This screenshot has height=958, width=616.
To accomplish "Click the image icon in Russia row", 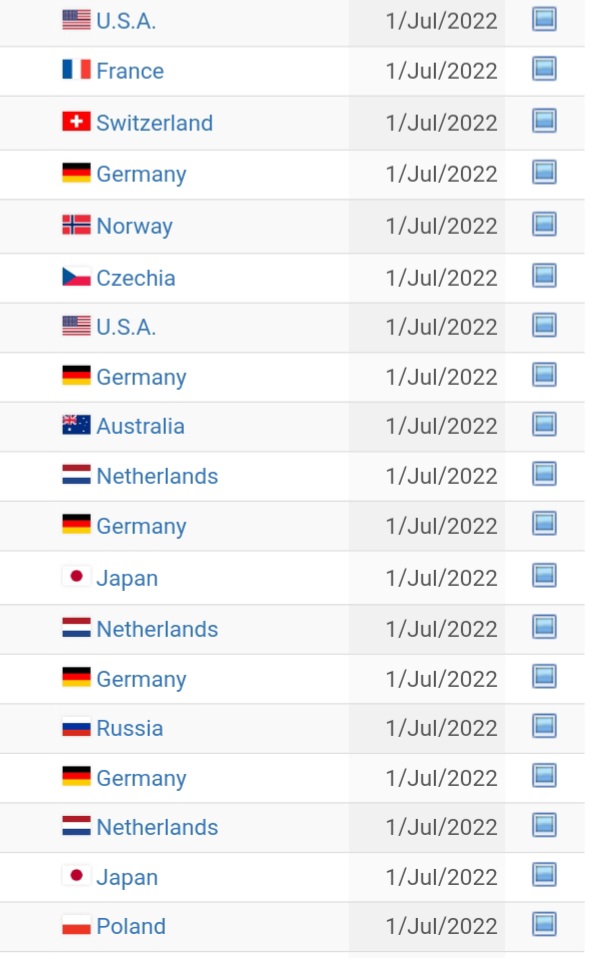I will pyautogui.click(x=544, y=726).
